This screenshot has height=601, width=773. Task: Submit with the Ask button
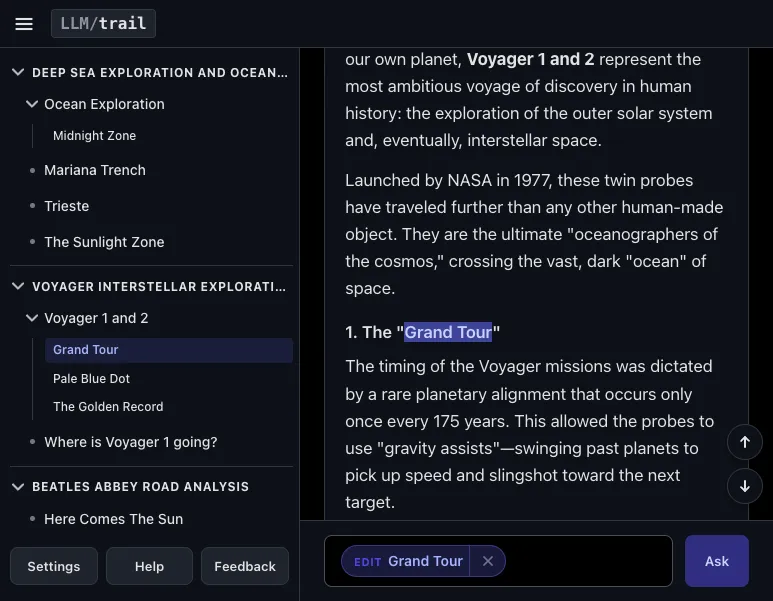pyautogui.click(x=717, y=561)
